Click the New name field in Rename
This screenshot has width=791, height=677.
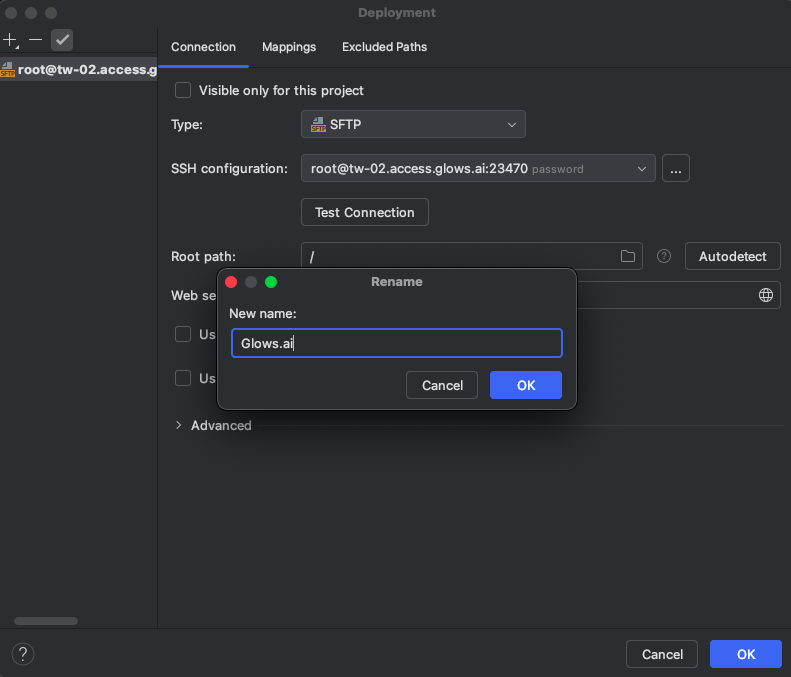click(x=397, y=343)
